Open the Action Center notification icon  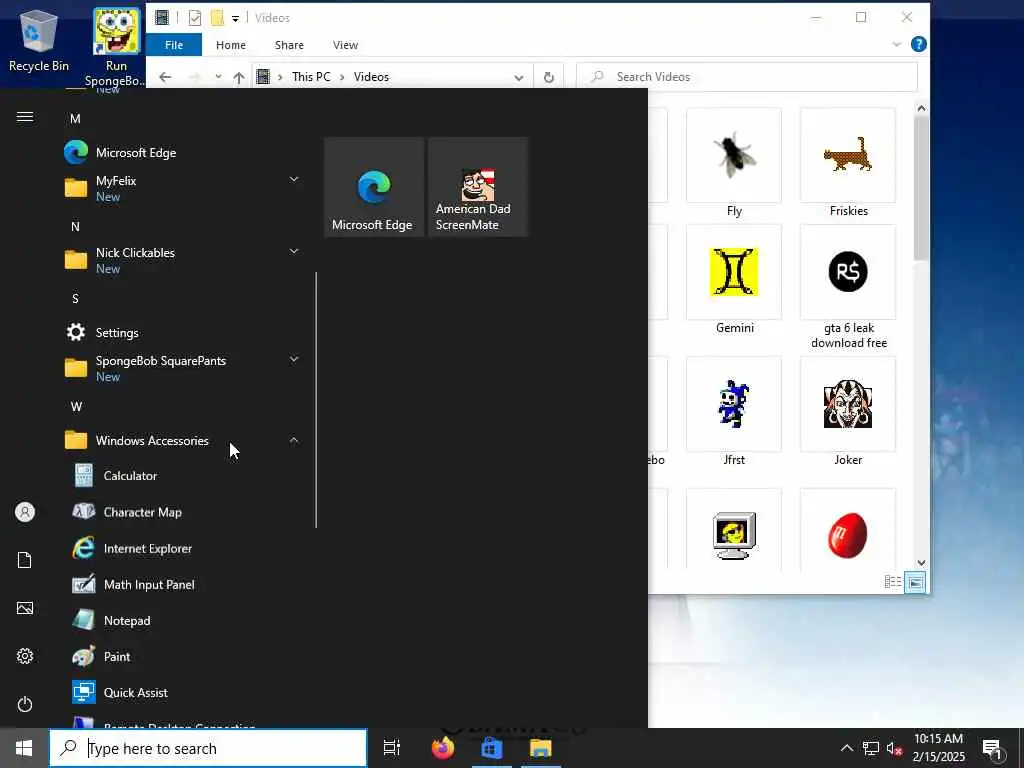coord(993,749)
